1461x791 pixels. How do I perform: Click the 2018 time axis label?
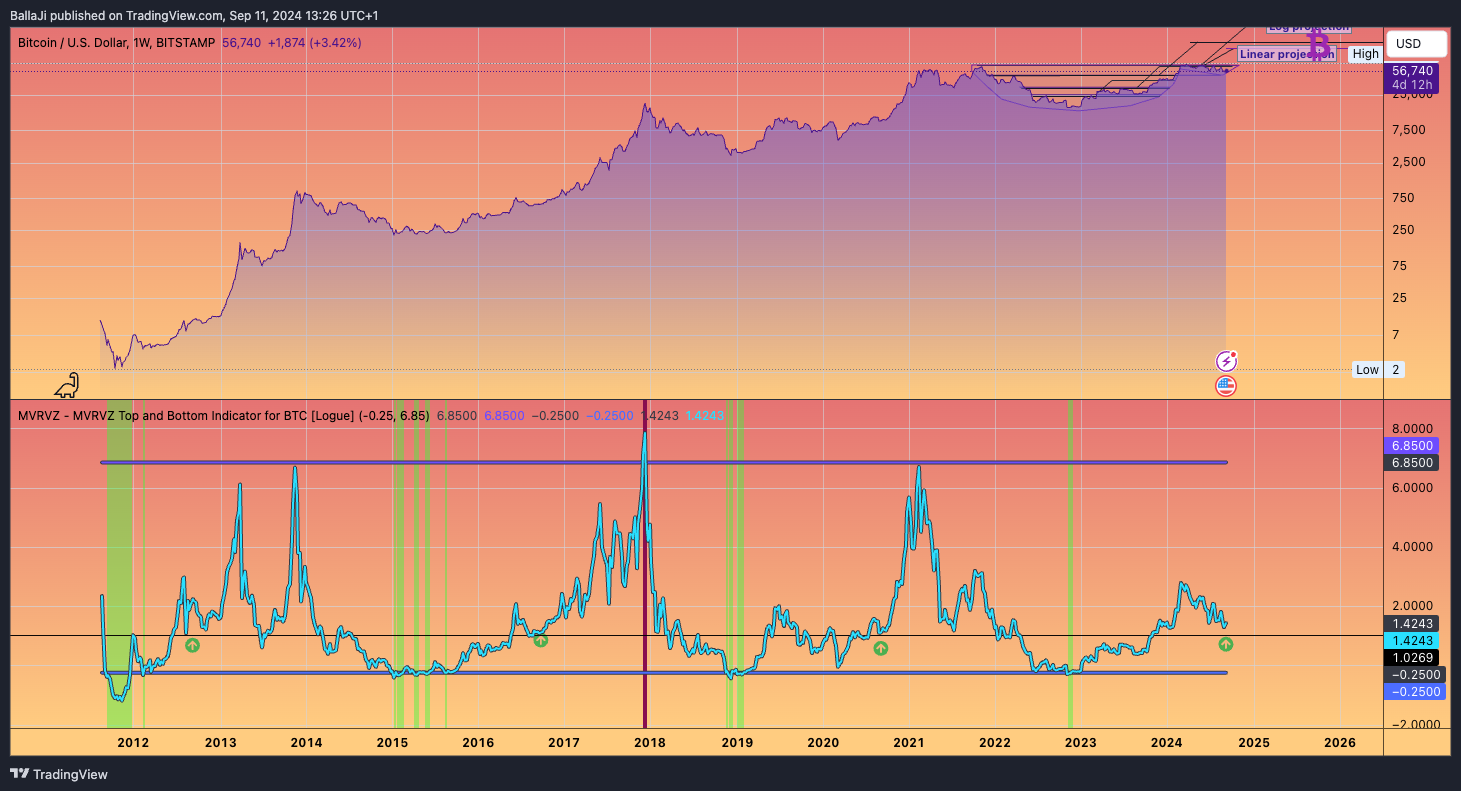click(x=650, y=743)
